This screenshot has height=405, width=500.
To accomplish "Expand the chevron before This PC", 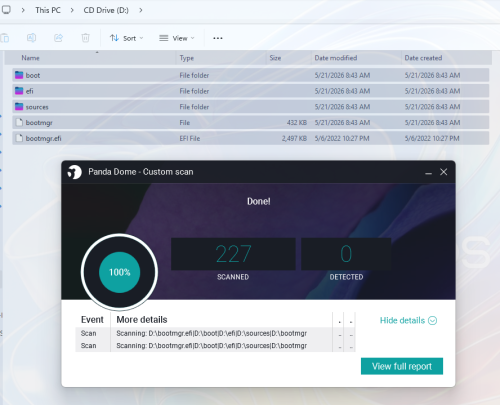I will [x=23, y=10].
